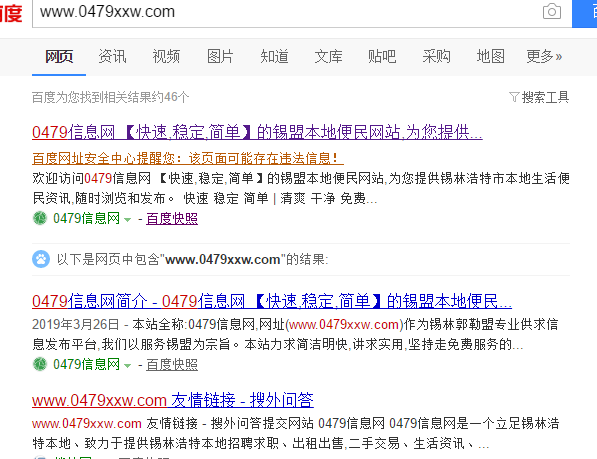Click the 百度网址安全中心提醒您 warning link
Image resolution: width=597 pixels, height=459 pixels.
pyautogui.click(x=188, y=158)
